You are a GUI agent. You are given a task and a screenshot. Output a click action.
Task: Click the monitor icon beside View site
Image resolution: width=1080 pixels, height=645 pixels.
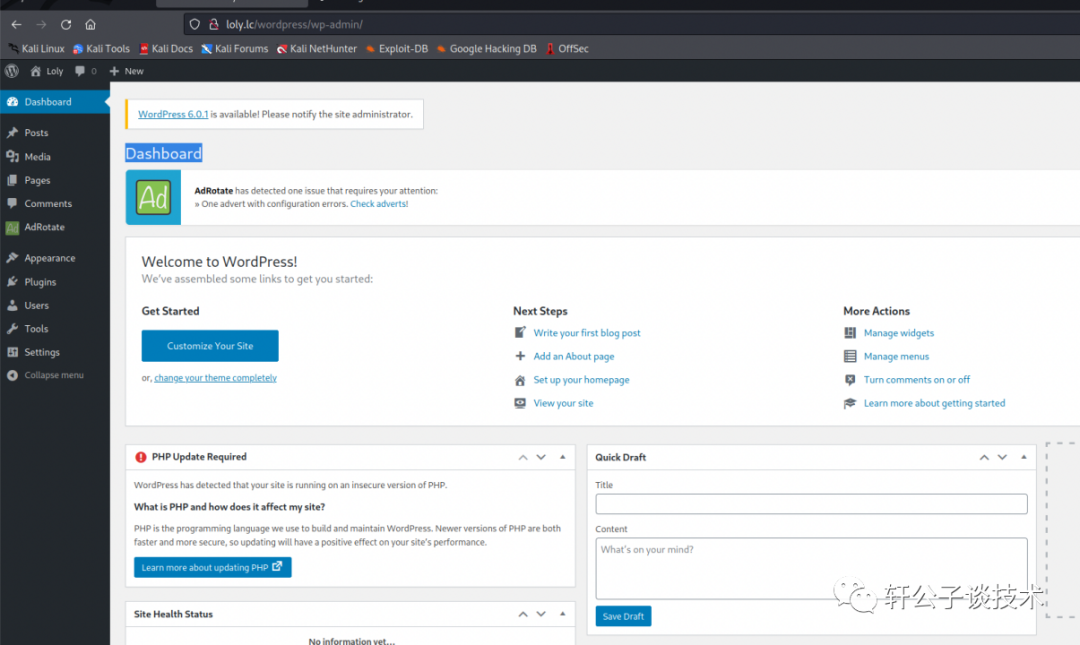click(520, 403)
